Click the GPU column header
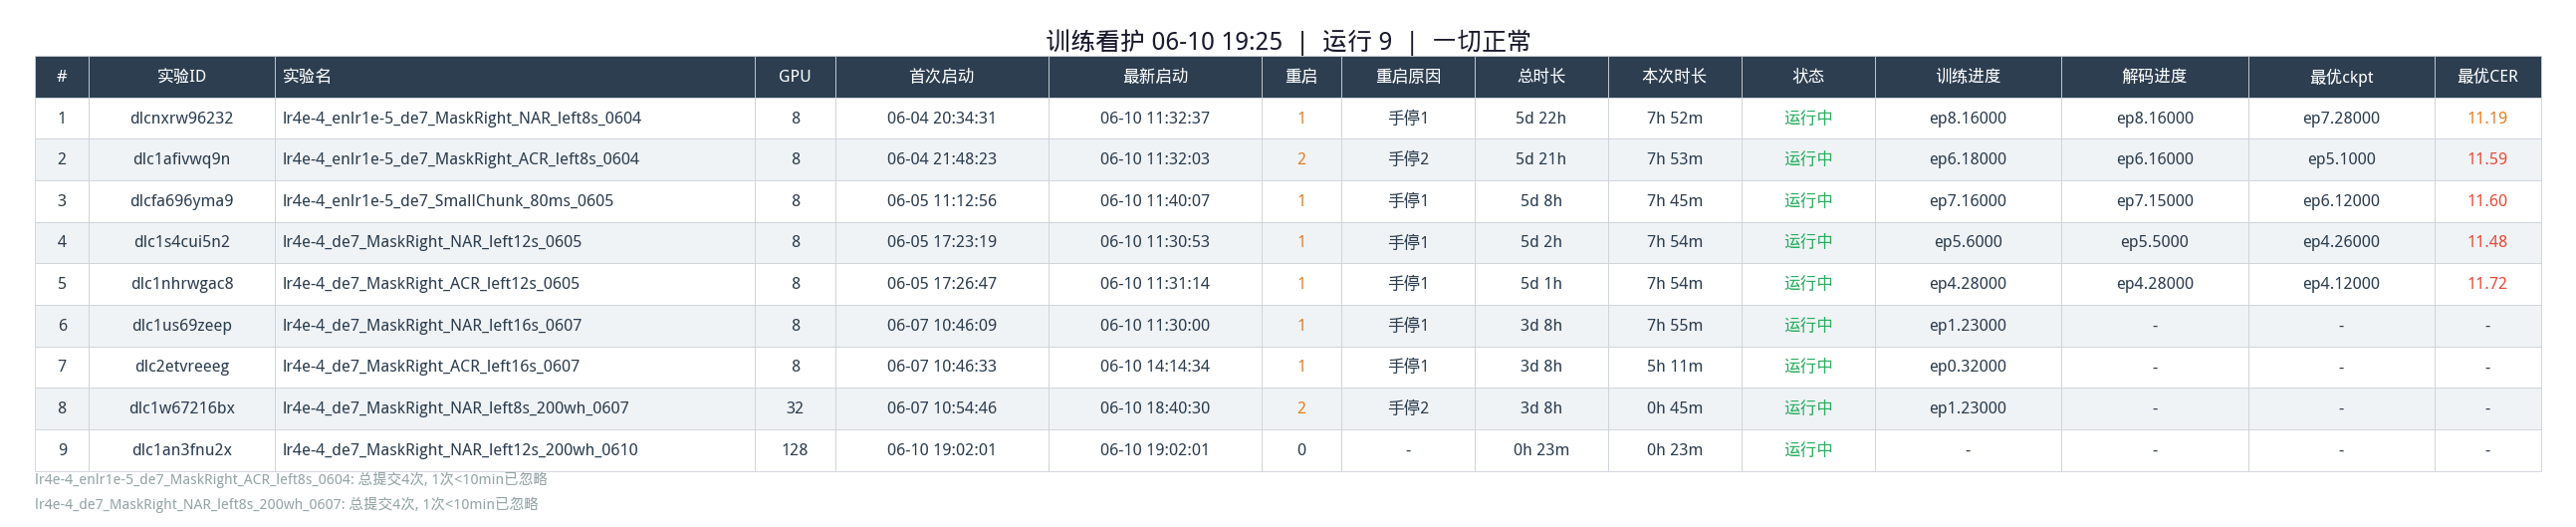2576x527 pixels. click(795, 76)
